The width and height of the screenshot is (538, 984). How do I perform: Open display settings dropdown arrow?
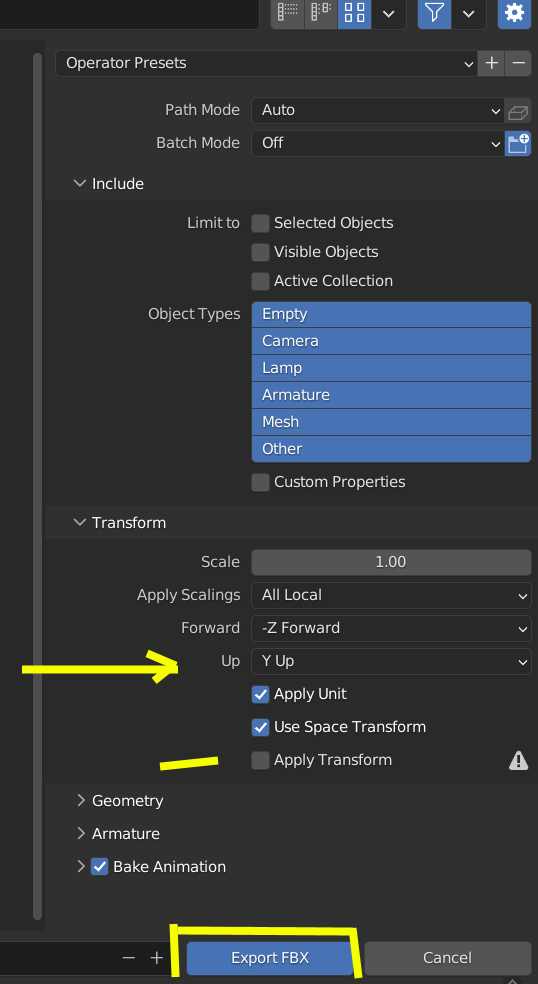pos(389,13)
